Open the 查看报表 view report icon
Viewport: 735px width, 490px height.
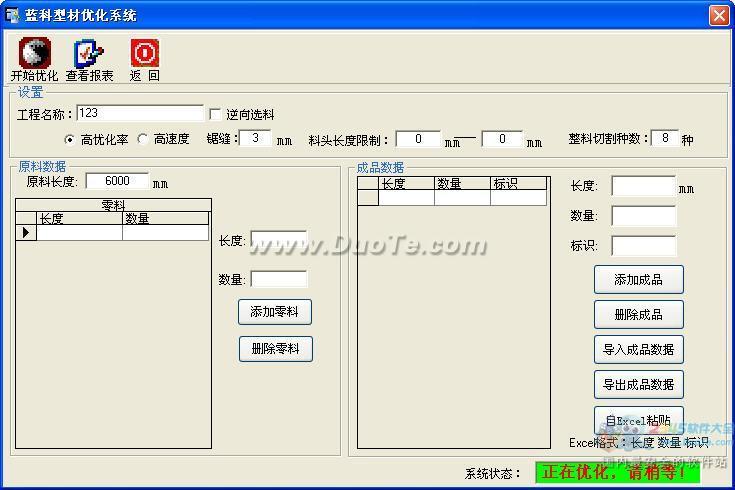tap(89, 54)
